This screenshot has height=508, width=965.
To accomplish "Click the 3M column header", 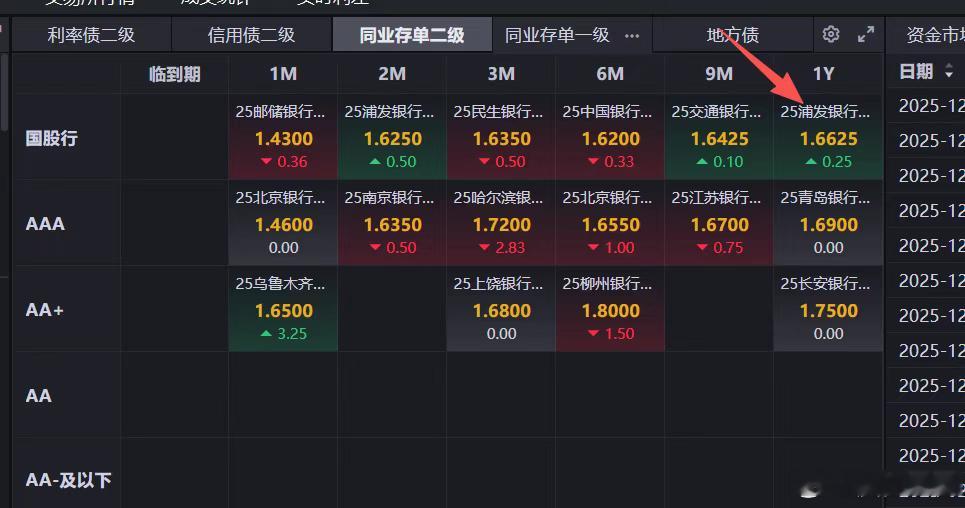I will click(x=501, y=74).
